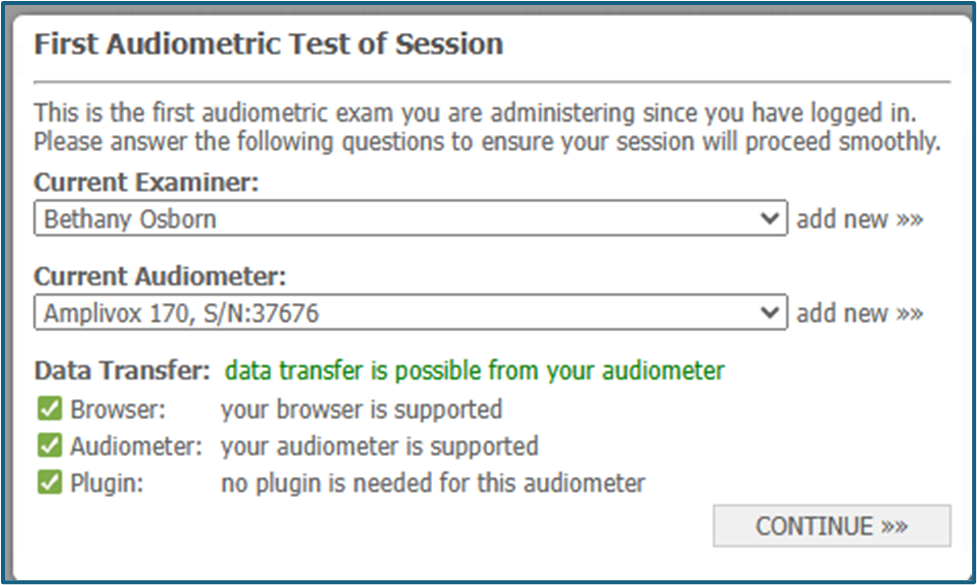Click the green Plugin checkmark icon
The width and height of the screenshot is (977, 585).
tap(49, 484)
